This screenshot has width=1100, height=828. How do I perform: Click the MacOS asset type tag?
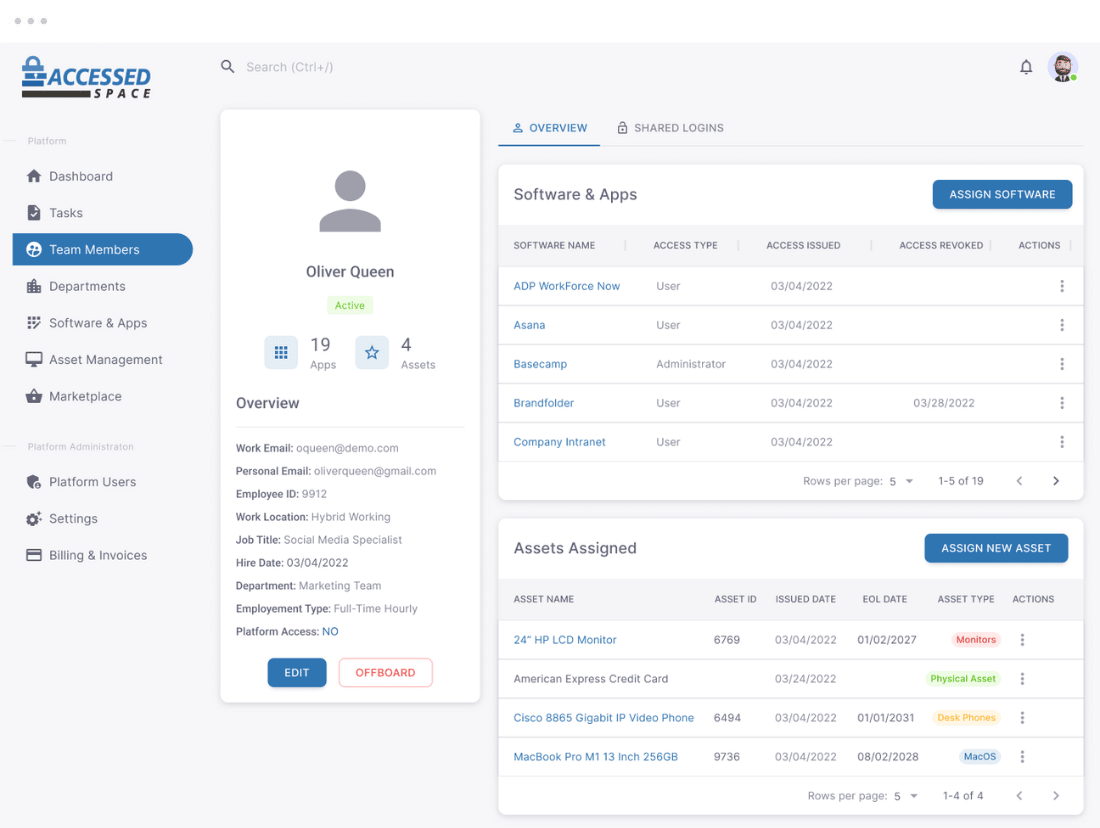pos(979,756)
